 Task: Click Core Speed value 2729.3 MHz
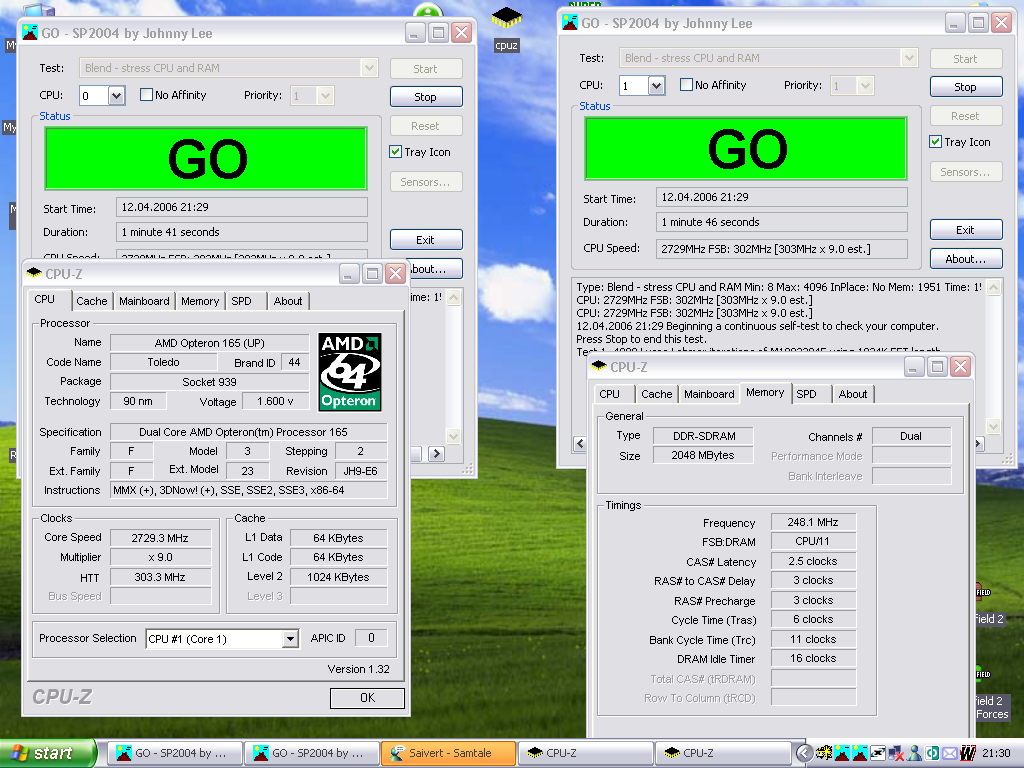coord(160,538)
